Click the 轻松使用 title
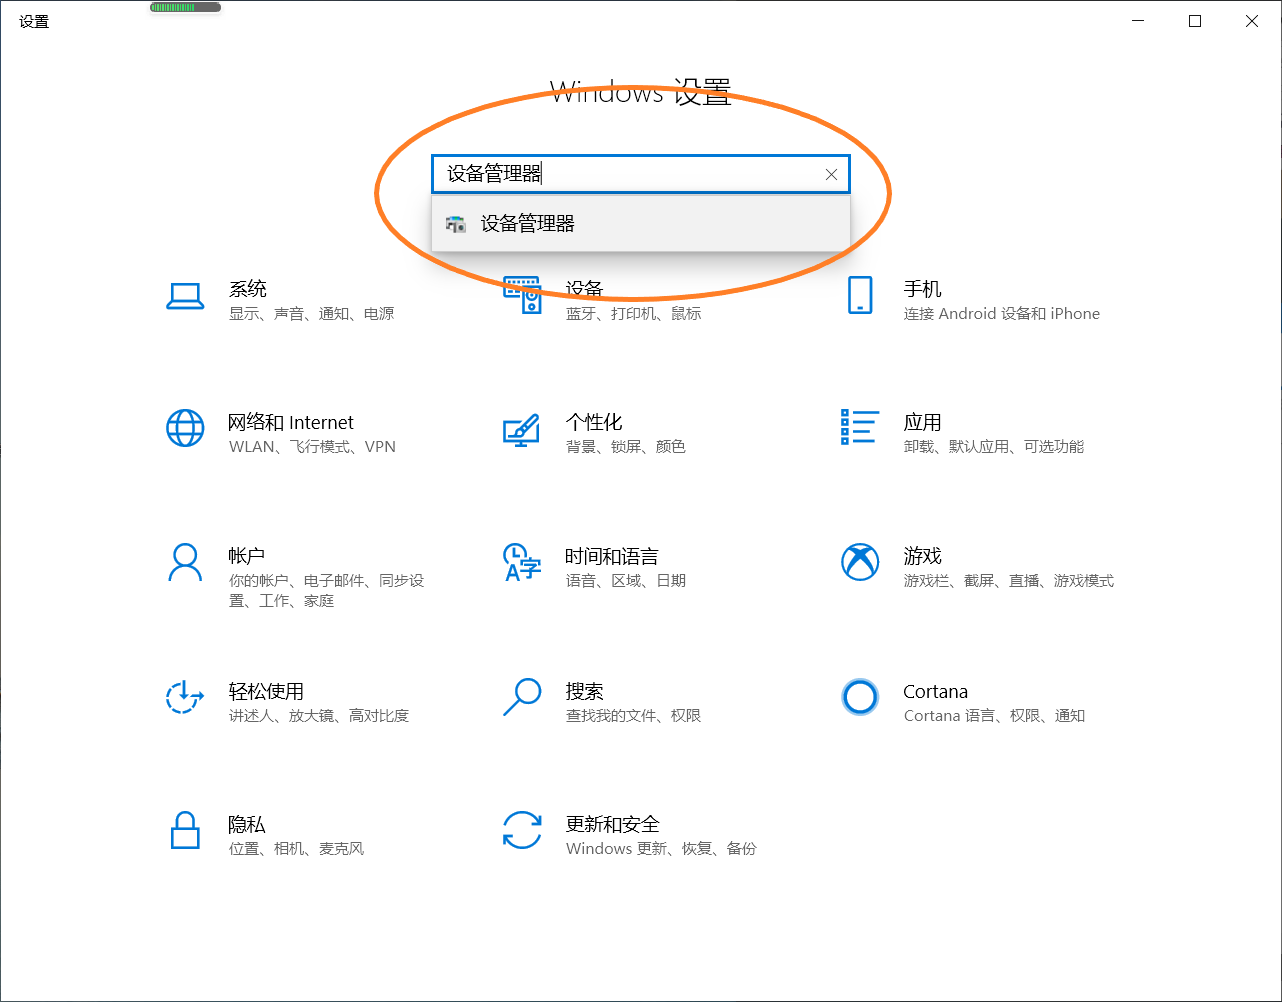The height and width of the screenshot is (1002, 1282). tap(266, 691)
